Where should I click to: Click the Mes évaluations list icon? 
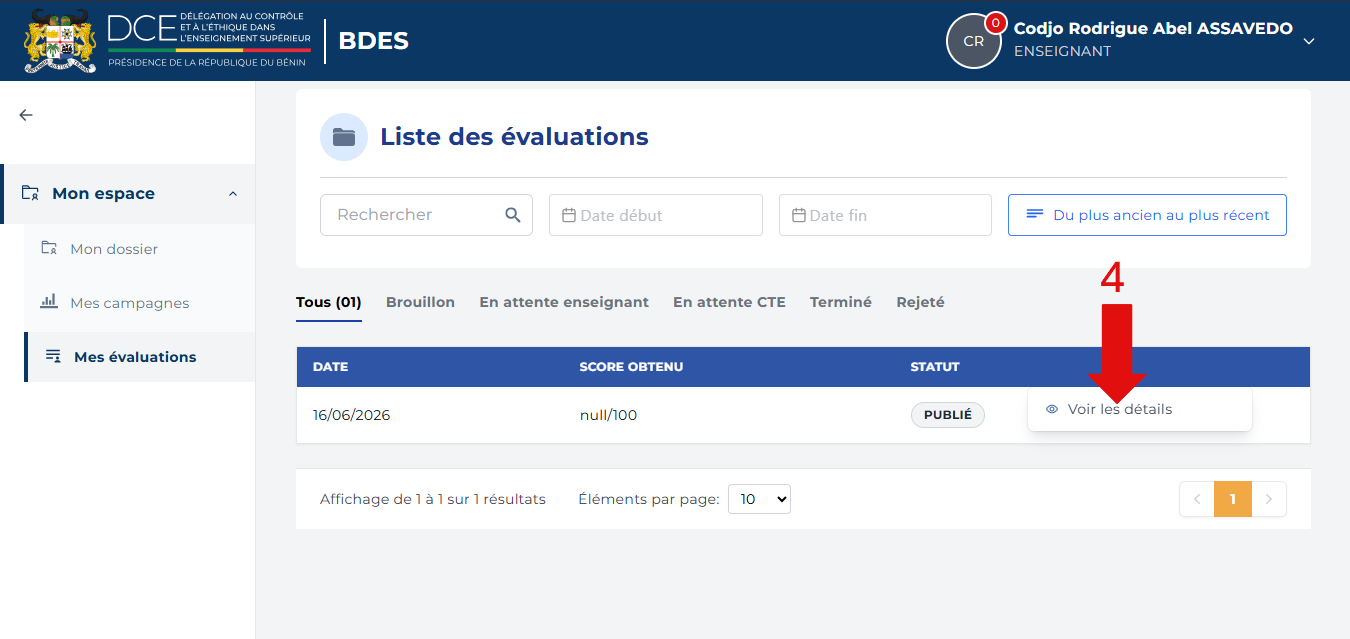[x=53, y=356]
